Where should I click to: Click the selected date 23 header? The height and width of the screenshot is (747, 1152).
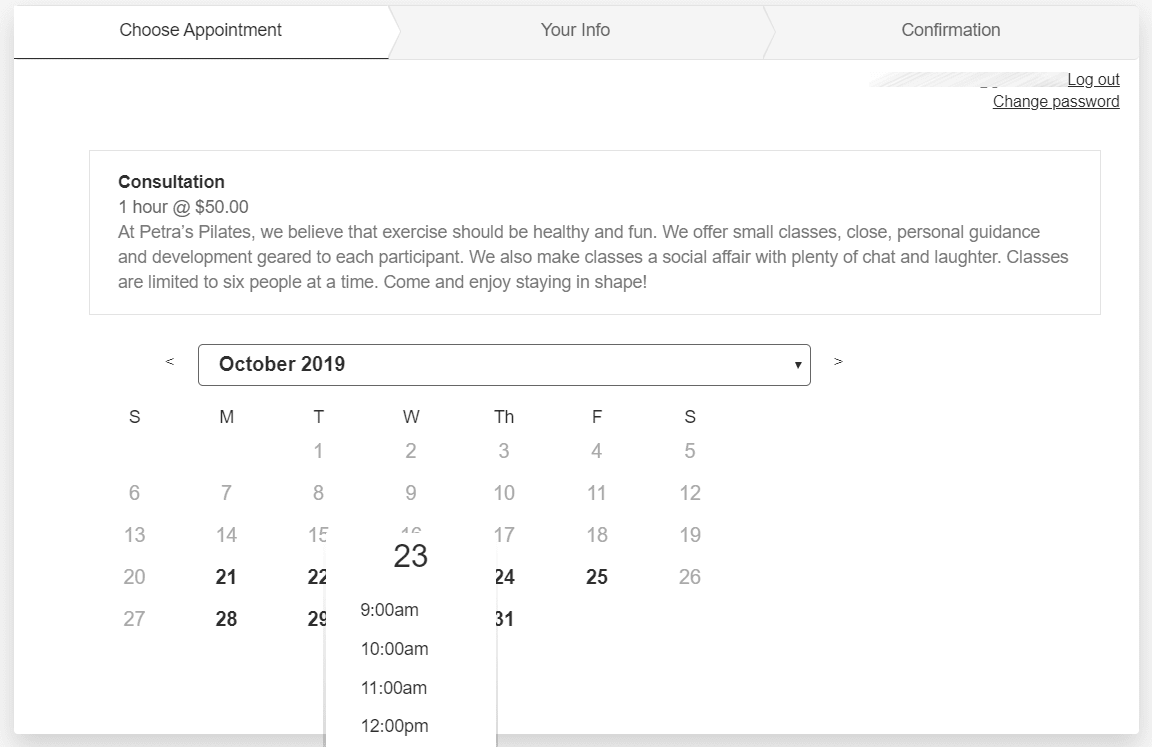coord(410,556)
